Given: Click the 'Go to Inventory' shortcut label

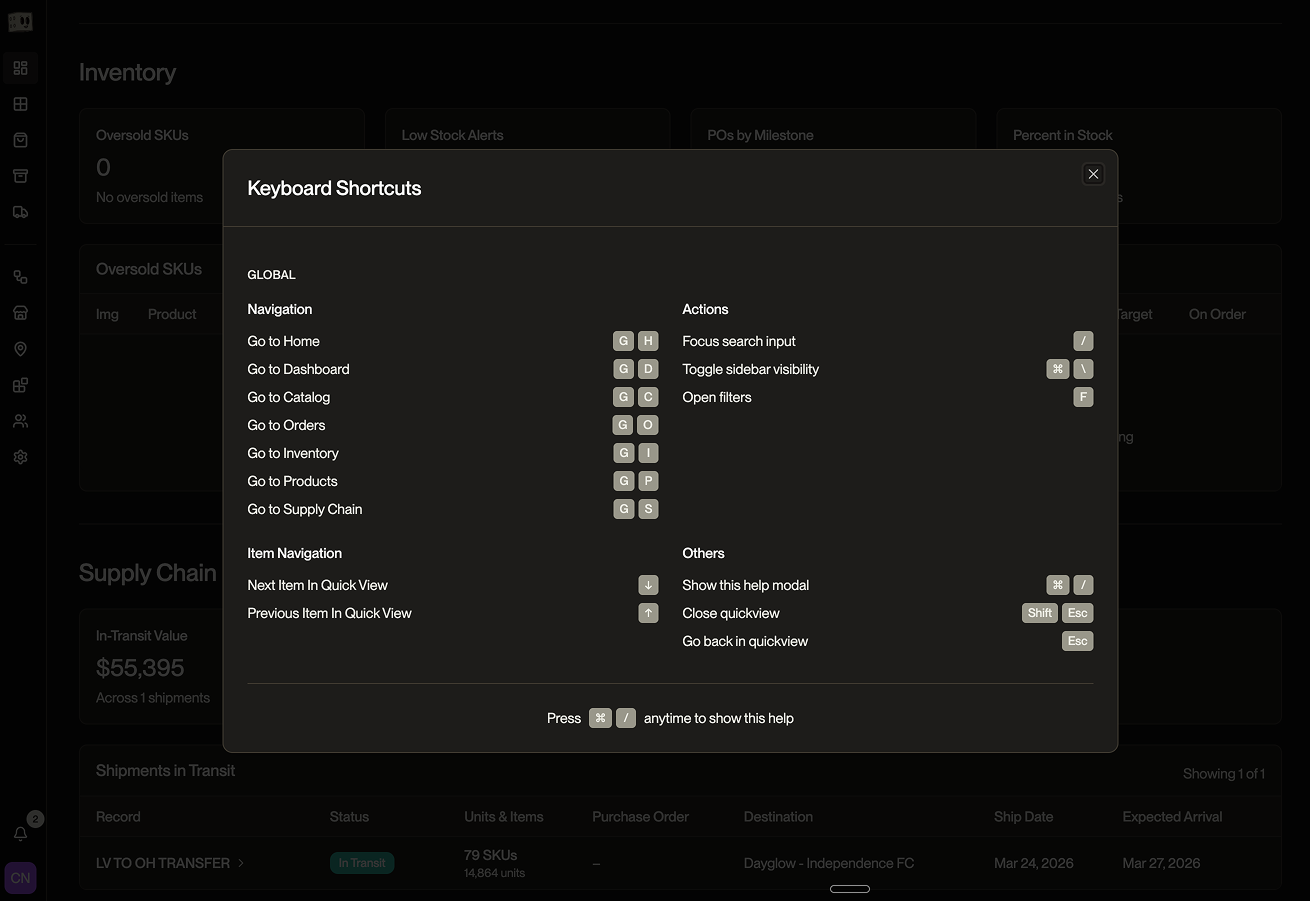Looking at the screenshot, I should 293,453.
